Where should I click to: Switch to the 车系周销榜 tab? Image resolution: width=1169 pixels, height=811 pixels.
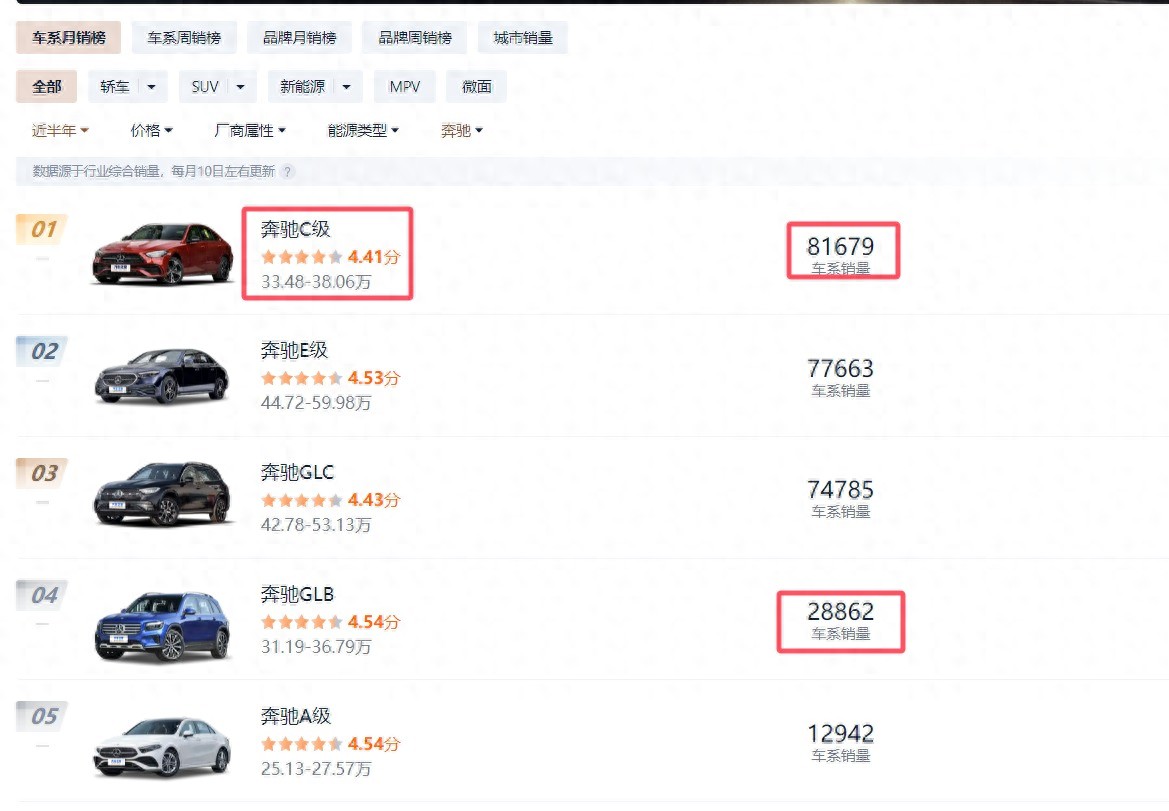tap(184, 38)
